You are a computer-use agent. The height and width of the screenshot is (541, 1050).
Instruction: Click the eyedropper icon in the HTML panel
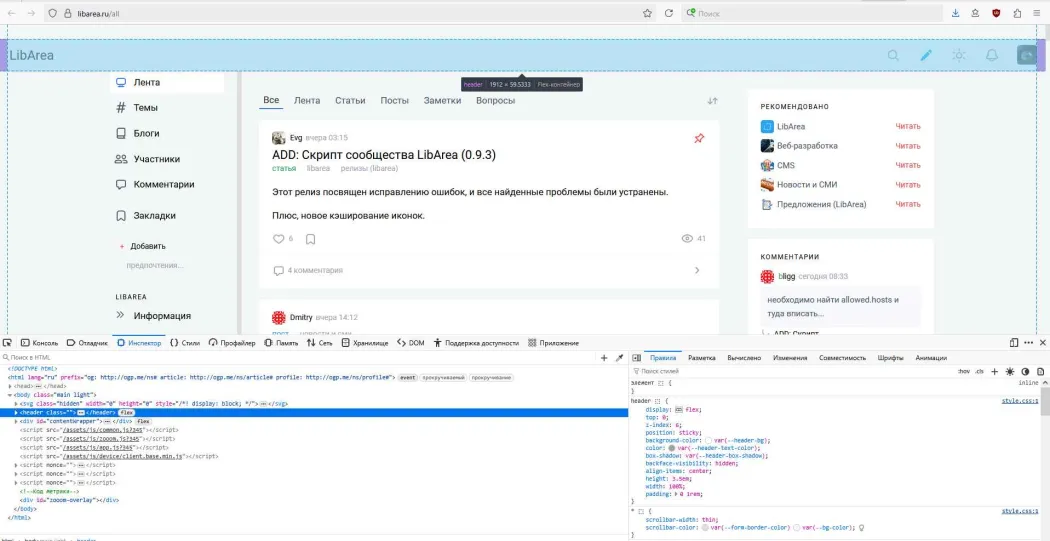point(619,357)
